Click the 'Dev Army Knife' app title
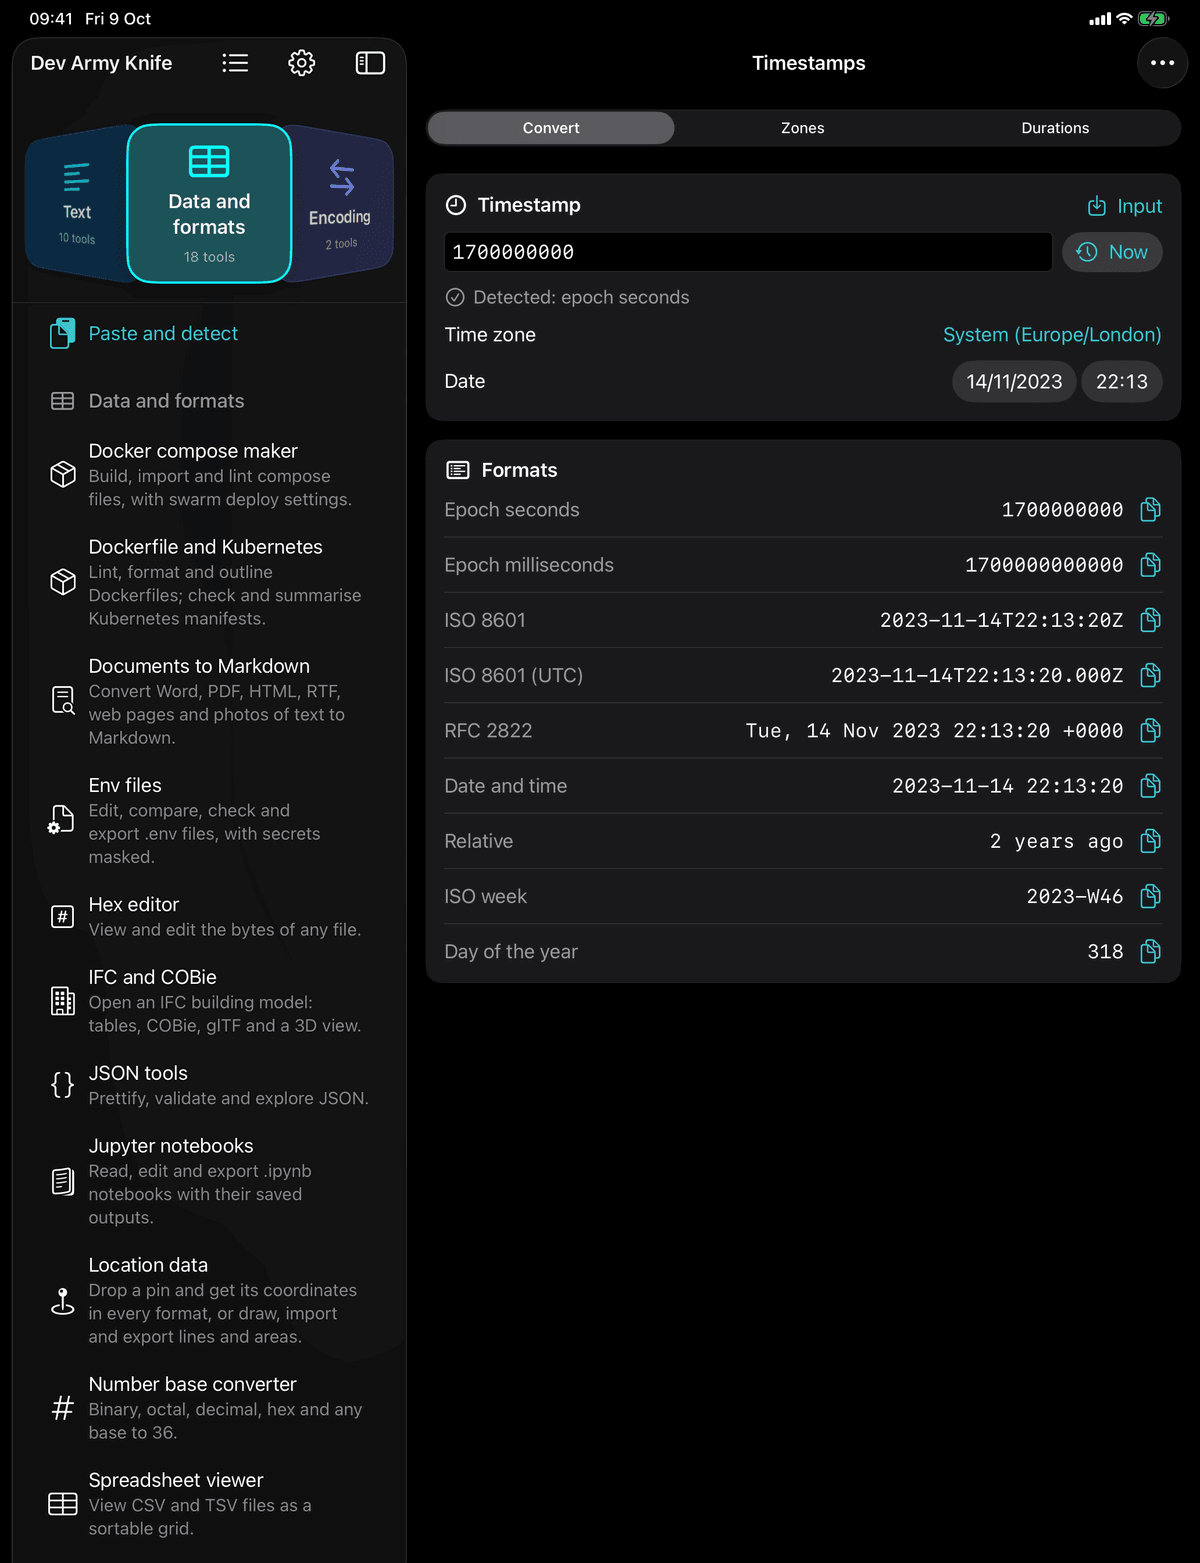The height and width of the screenshot is (1563, 1200). pos(101,63)
